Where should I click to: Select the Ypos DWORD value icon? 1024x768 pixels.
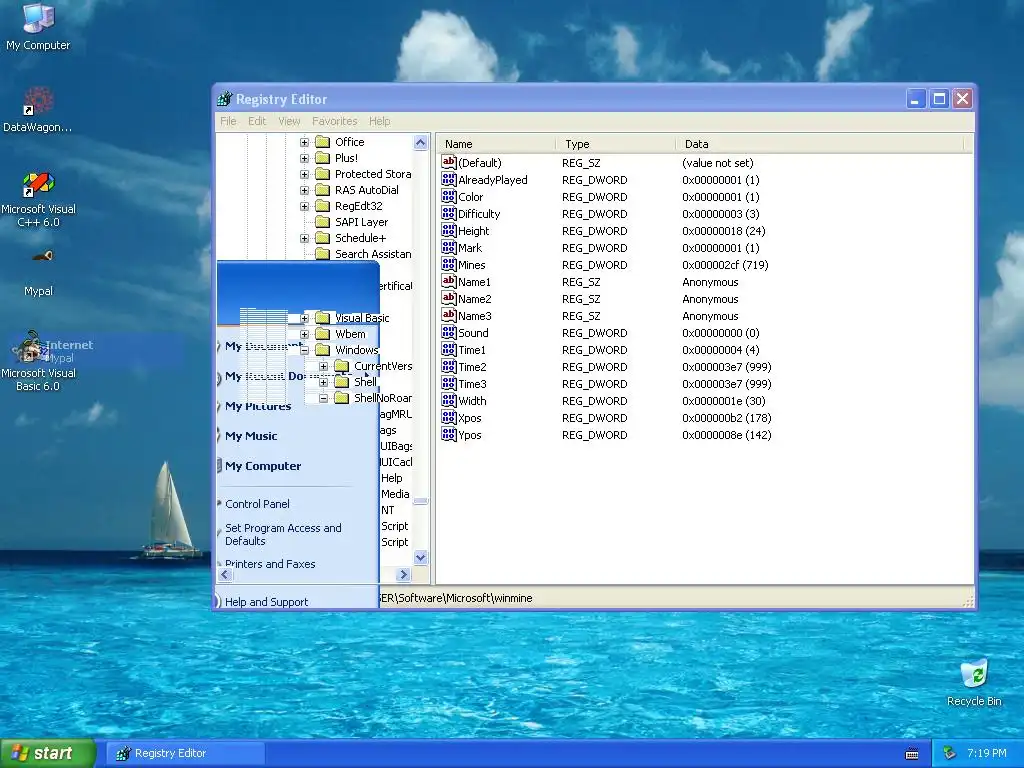tap(449, 434)
